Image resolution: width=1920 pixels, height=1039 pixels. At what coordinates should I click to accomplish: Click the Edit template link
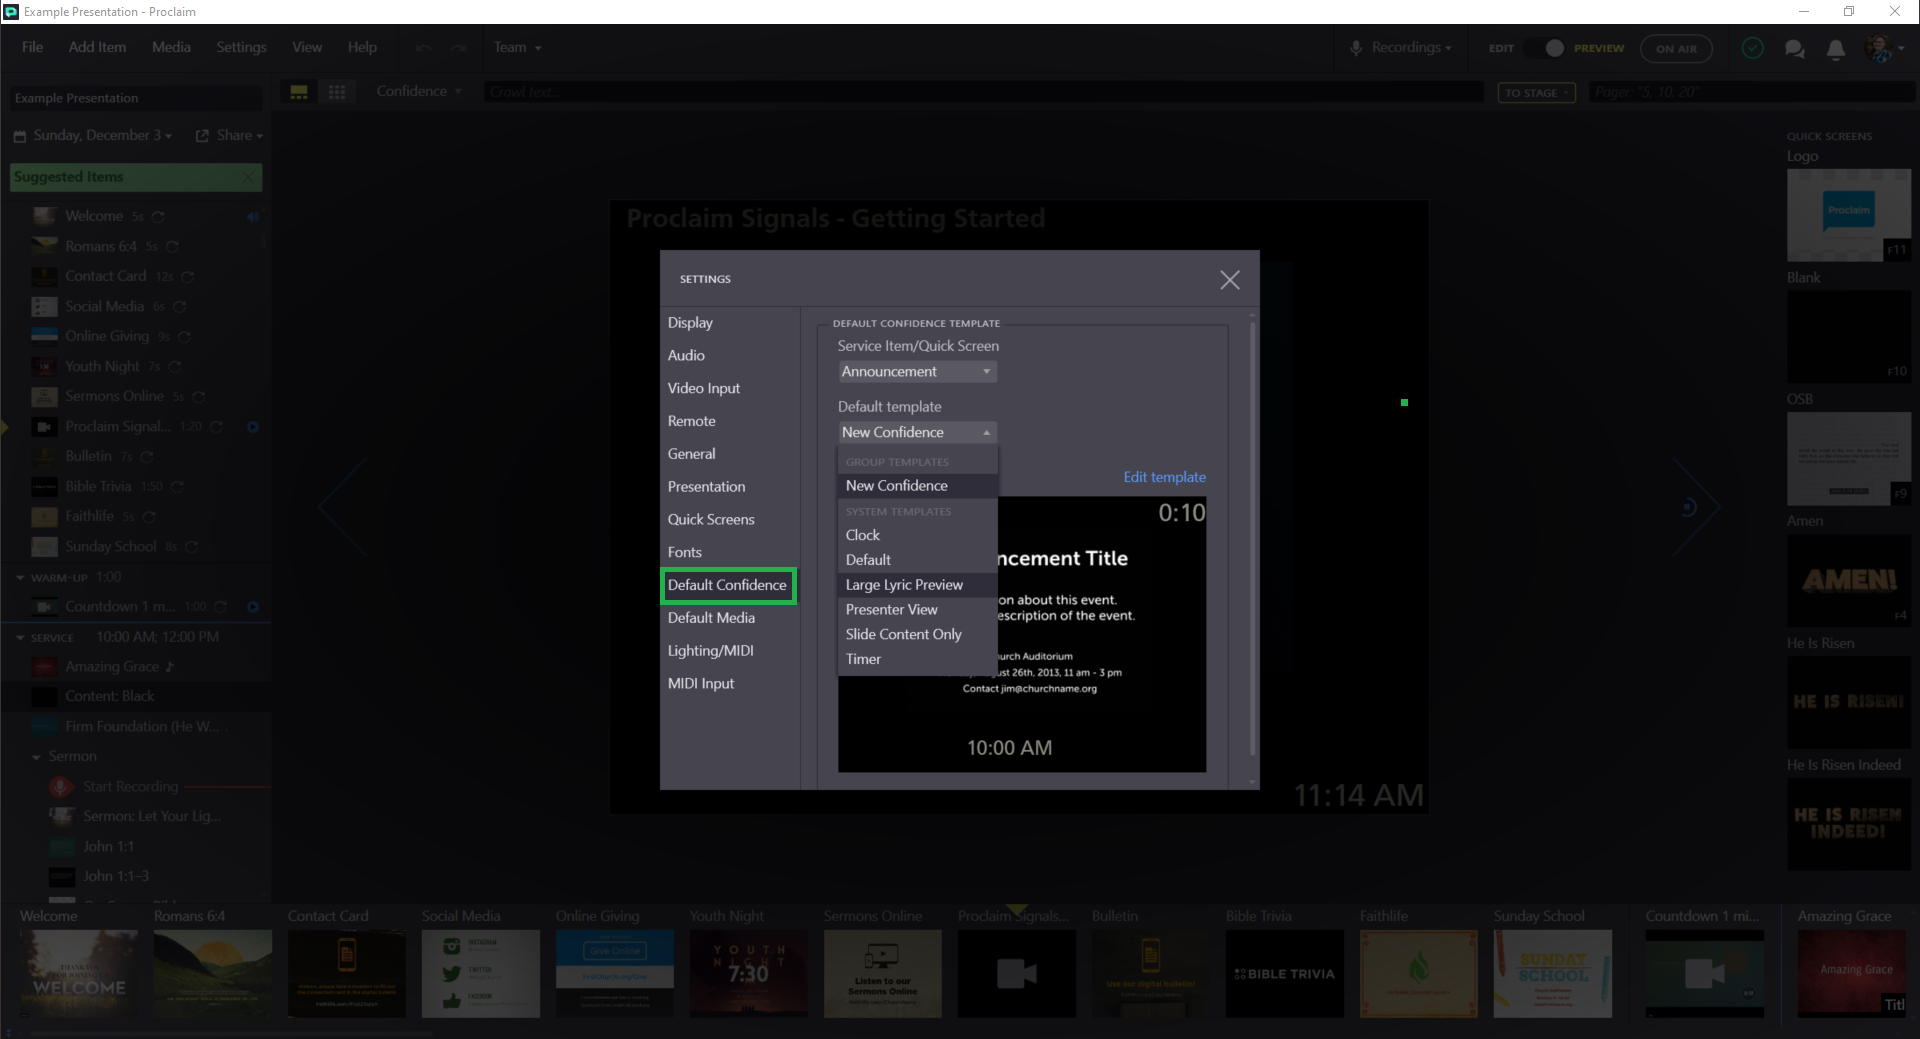pos(1164,478)
